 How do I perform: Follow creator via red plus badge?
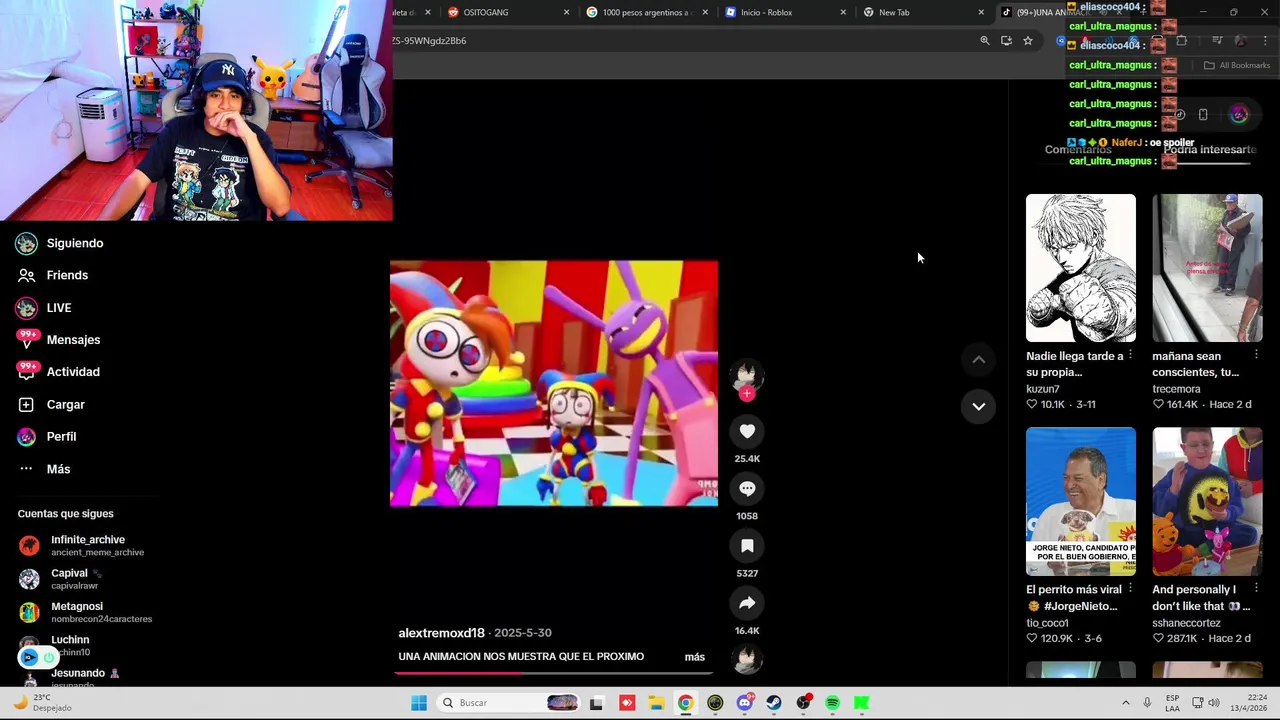pos(747,394)
